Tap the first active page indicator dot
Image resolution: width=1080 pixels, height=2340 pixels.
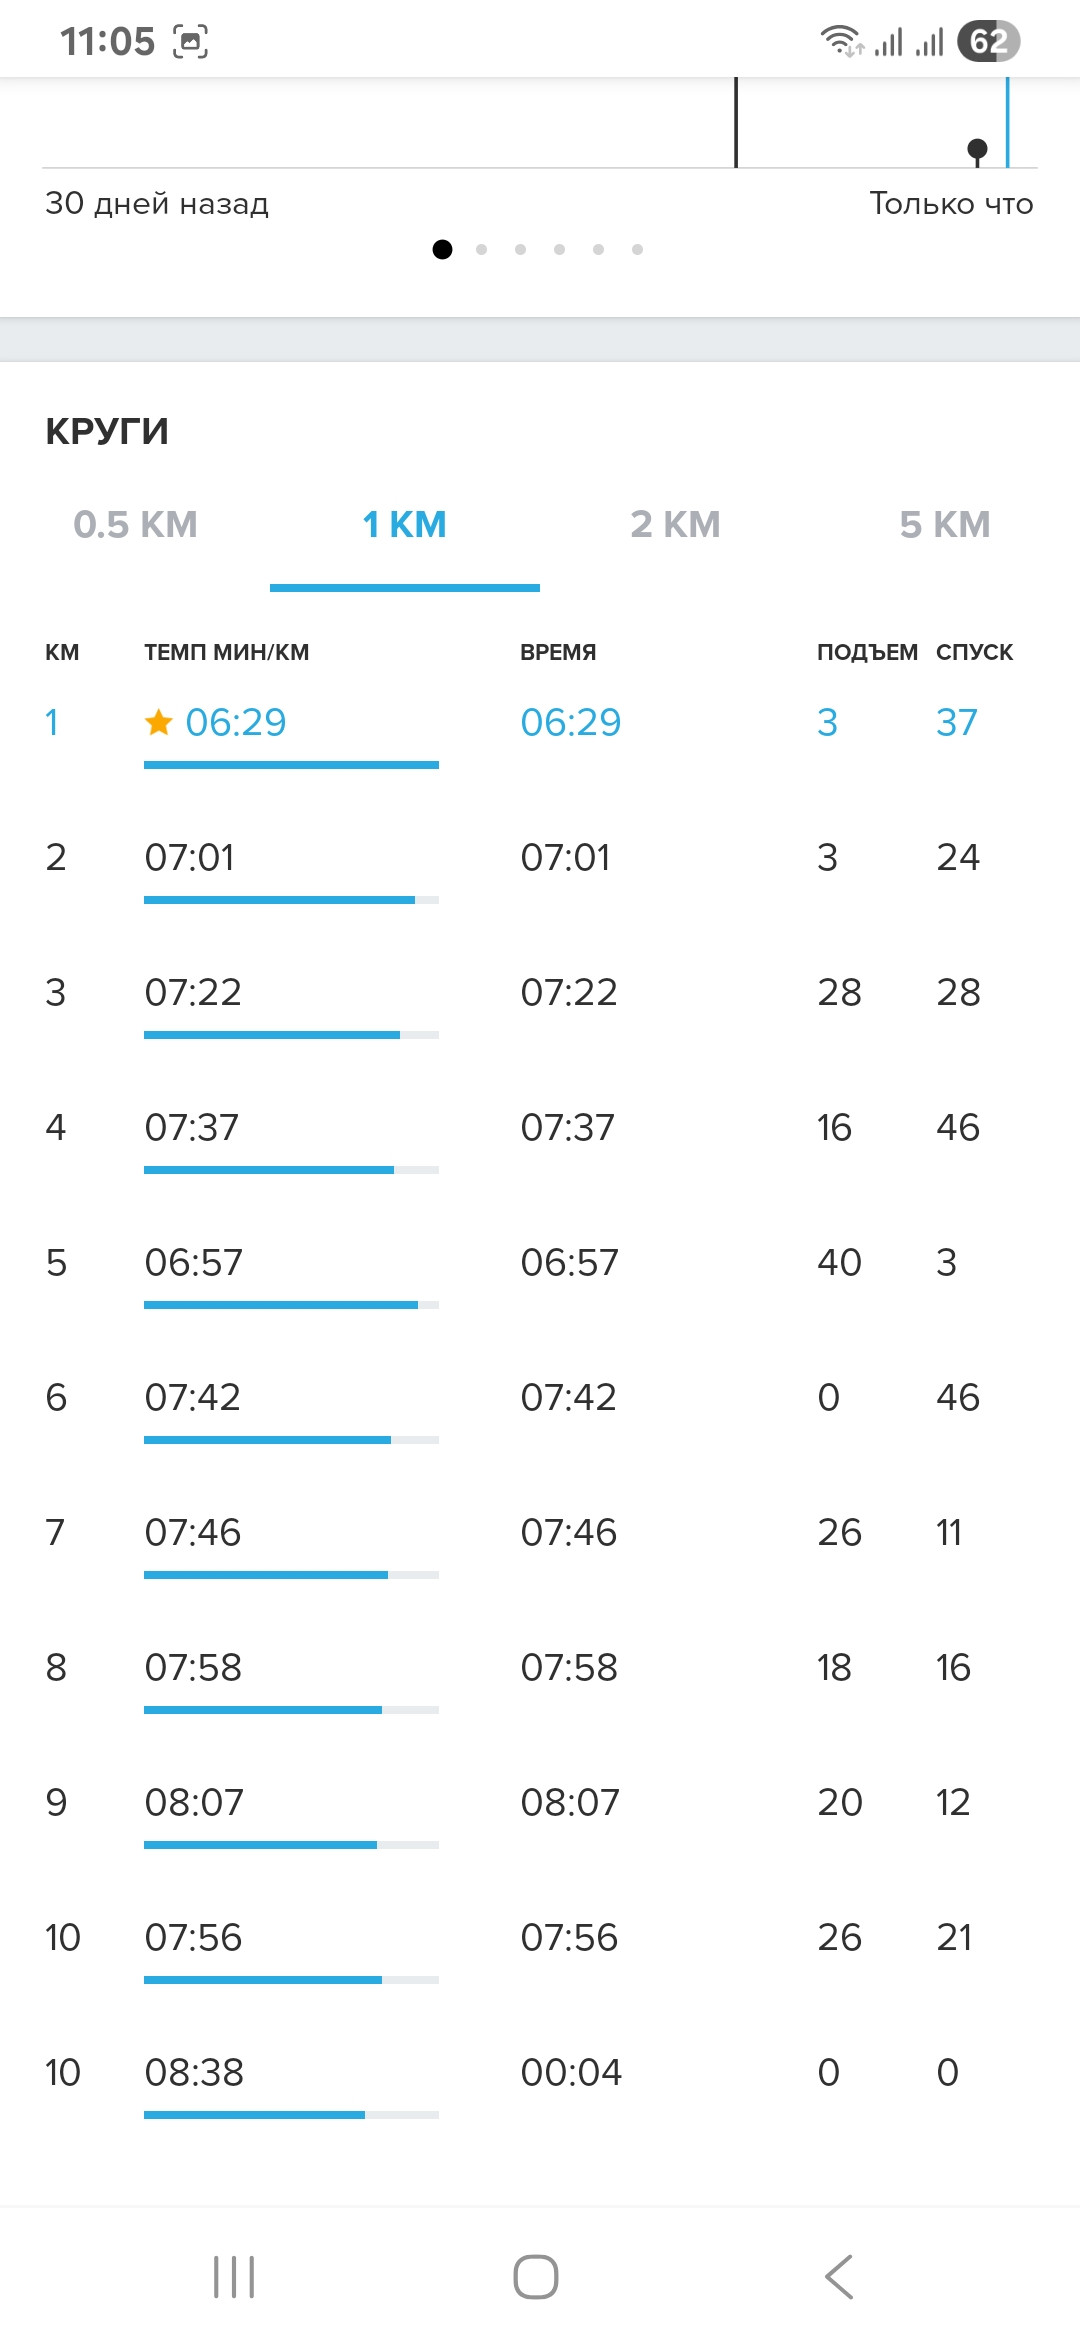coord(442,249)
